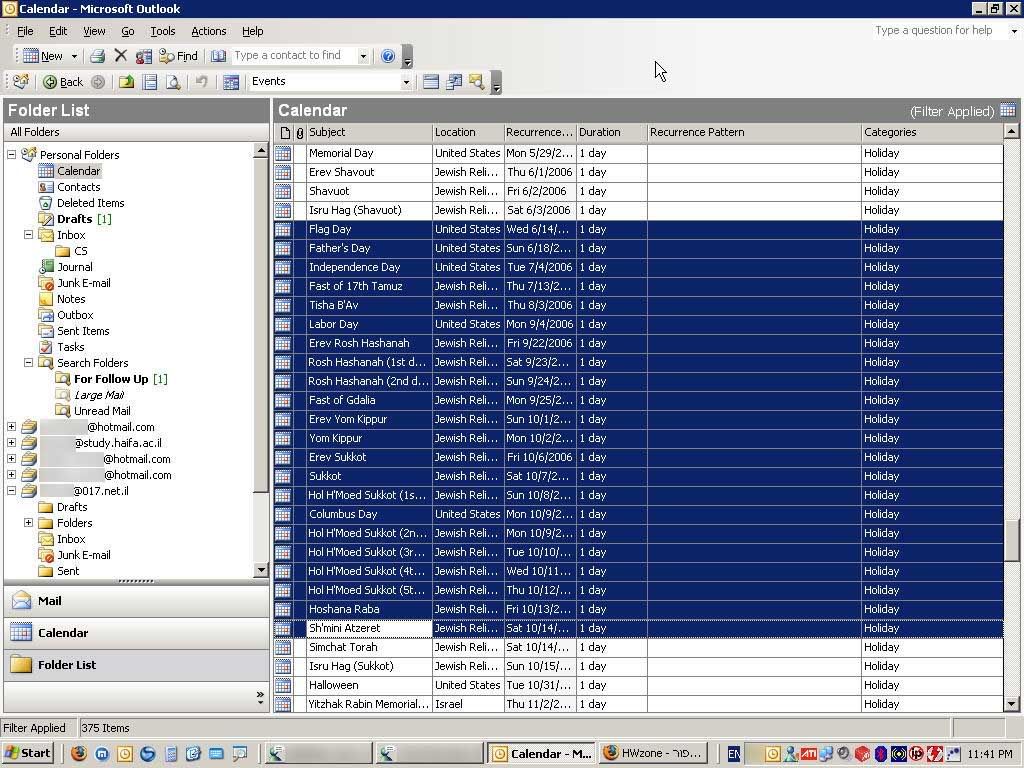
Task: Select the Tasks folder
Action: (70, 347)
